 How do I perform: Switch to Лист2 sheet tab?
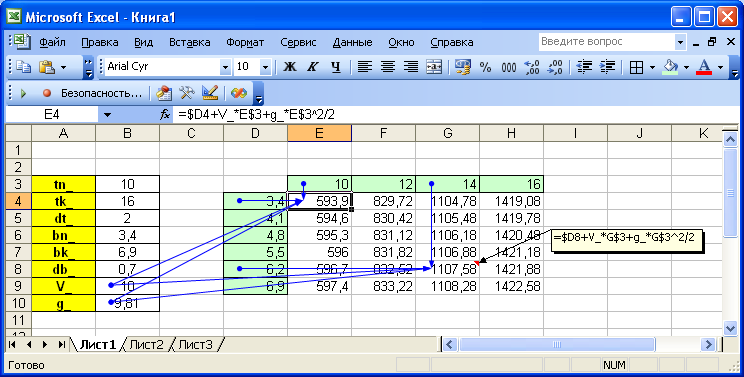146,345
